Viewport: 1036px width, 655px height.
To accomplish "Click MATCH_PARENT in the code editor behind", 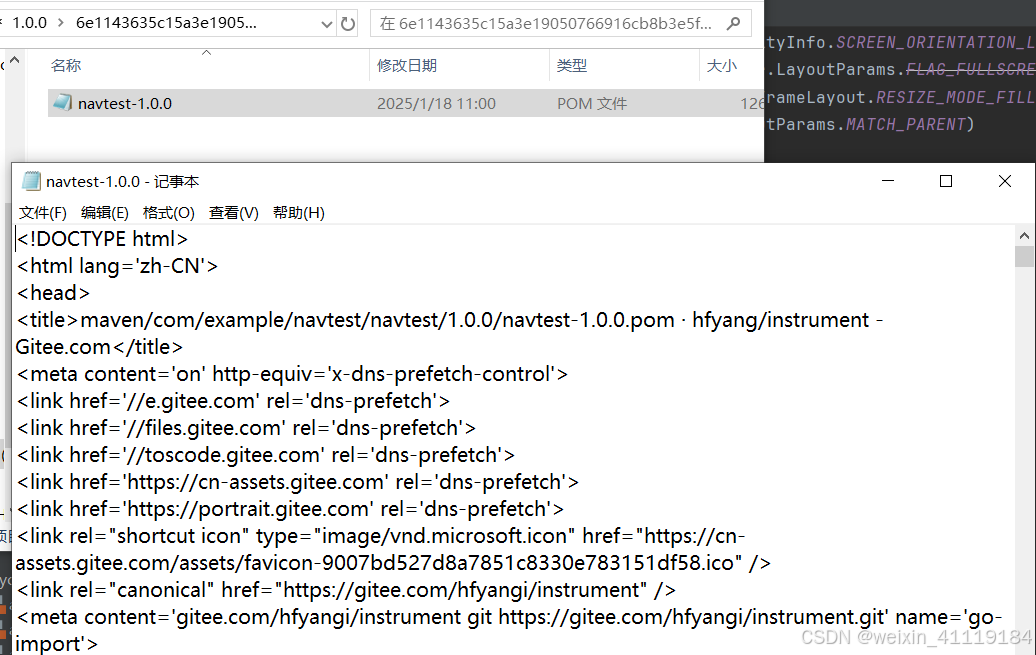I will click(906, 124).
